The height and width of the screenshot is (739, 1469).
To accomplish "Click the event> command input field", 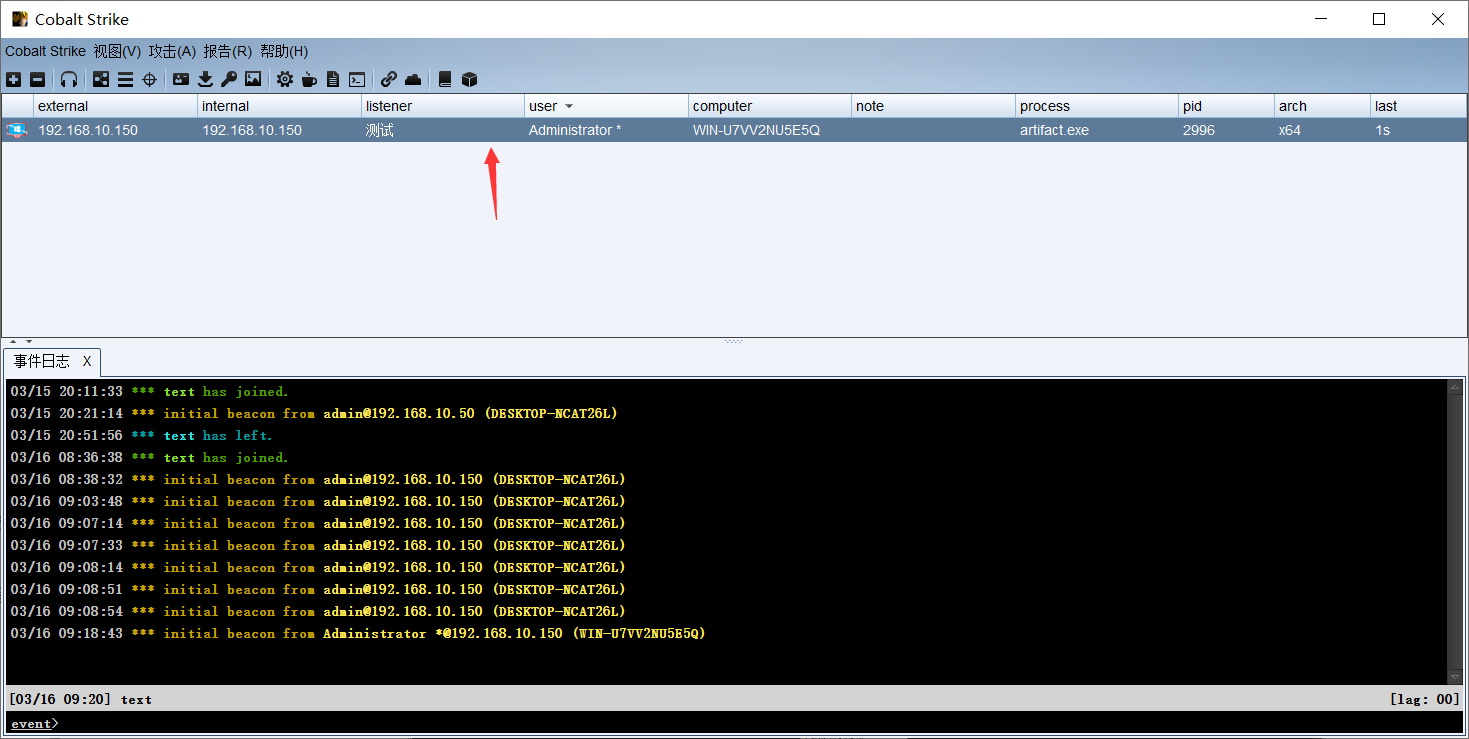I will 760,723.
